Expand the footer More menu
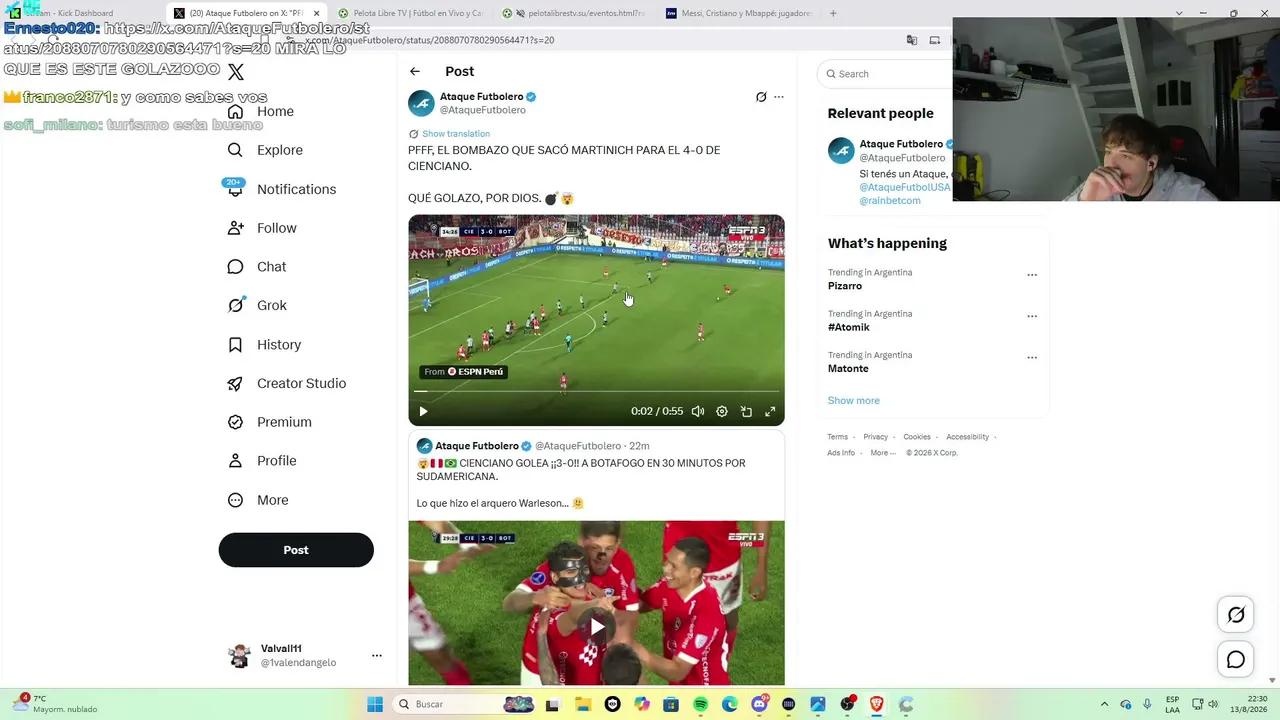 click(x=883, y=453)
